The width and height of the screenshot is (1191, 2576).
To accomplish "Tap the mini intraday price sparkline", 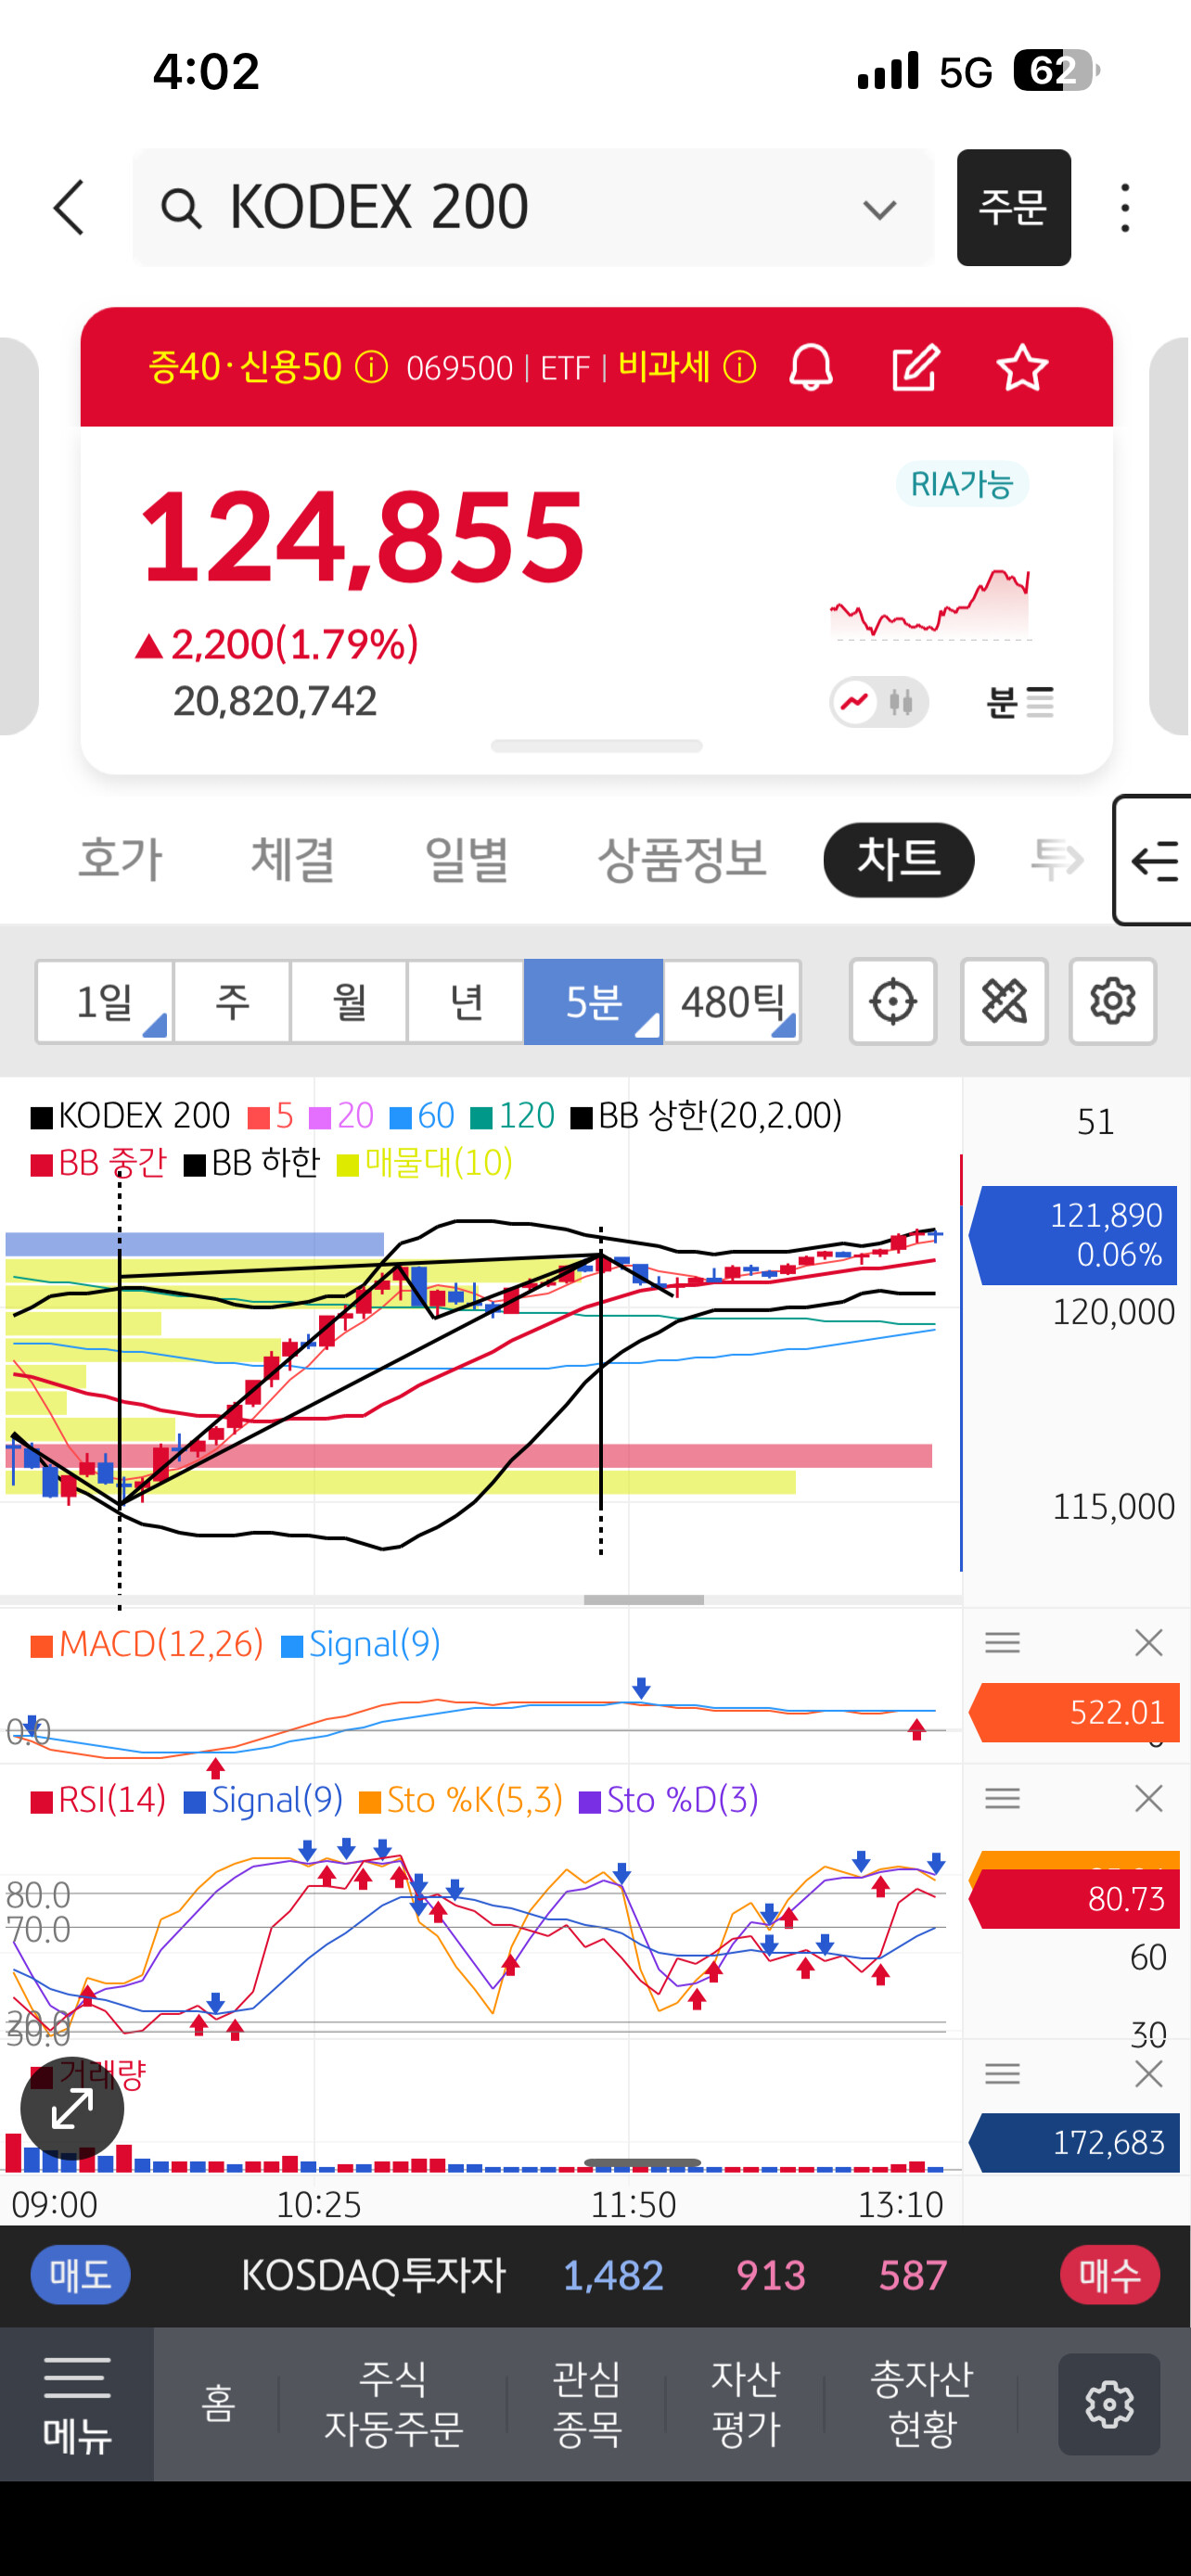I will tap(930, 603).
